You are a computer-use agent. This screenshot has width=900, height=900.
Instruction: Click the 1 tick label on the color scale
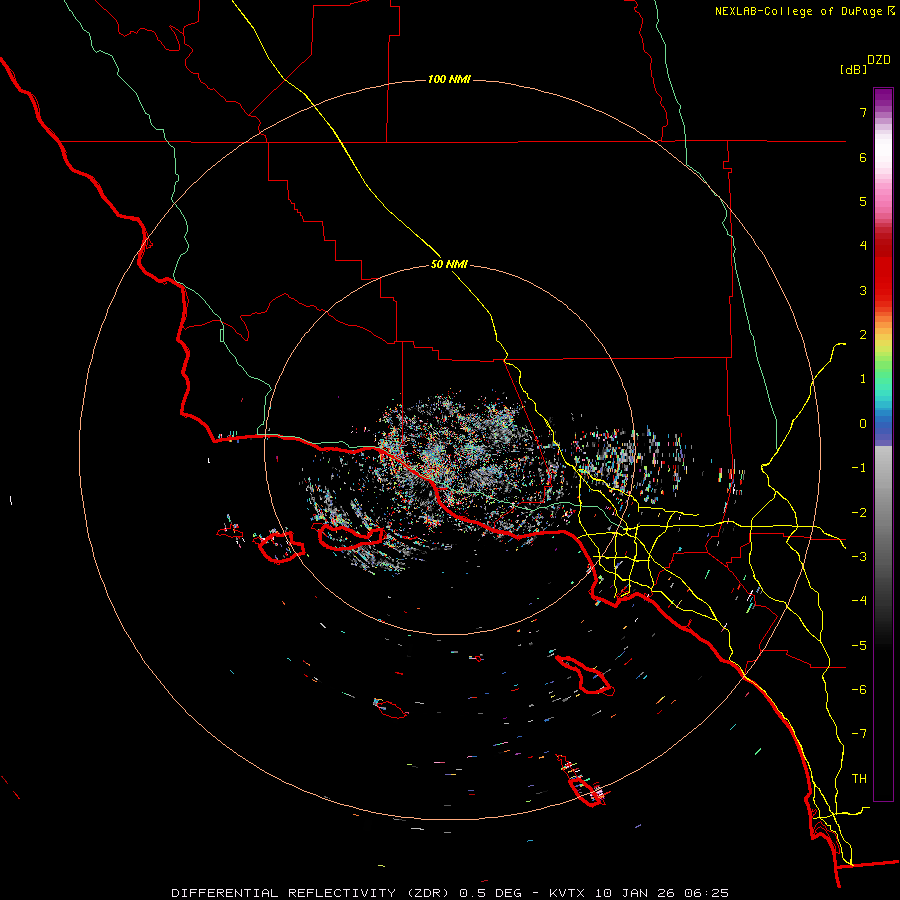[x=863, y=379]
